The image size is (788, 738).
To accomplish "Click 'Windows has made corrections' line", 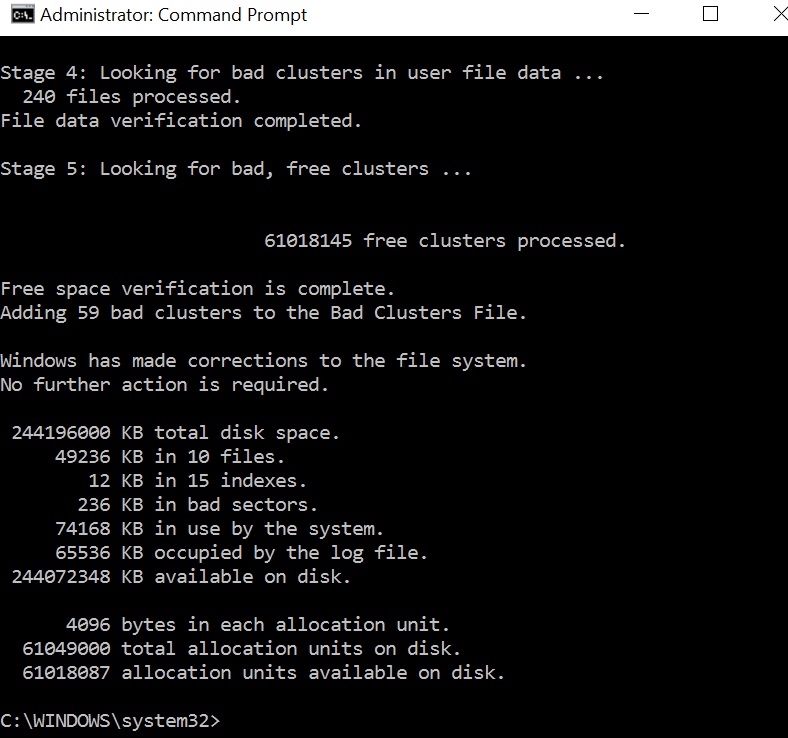I will coord(263,361).
